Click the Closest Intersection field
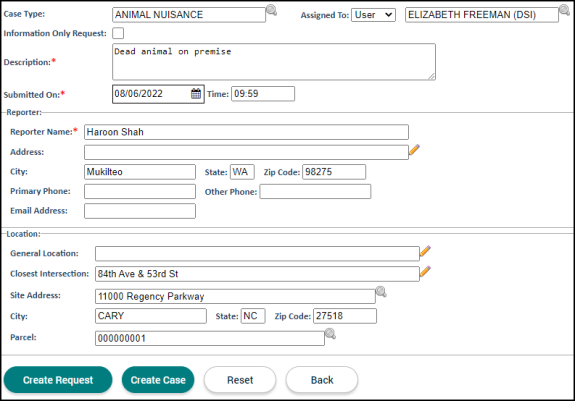The image size is (575, 401). click(257, 274)
